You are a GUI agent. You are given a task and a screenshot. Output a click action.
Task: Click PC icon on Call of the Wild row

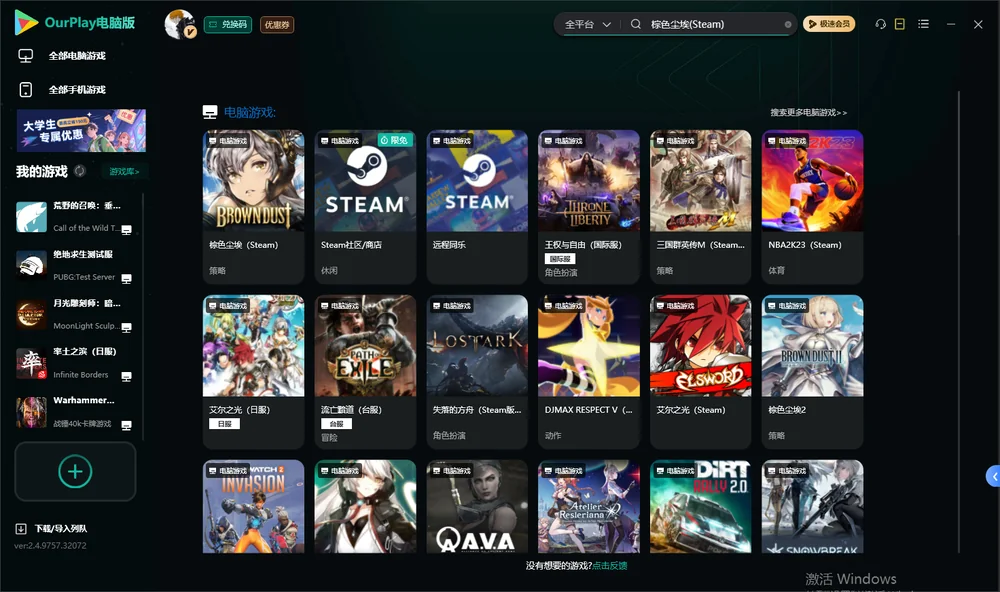tap(126, 230)
